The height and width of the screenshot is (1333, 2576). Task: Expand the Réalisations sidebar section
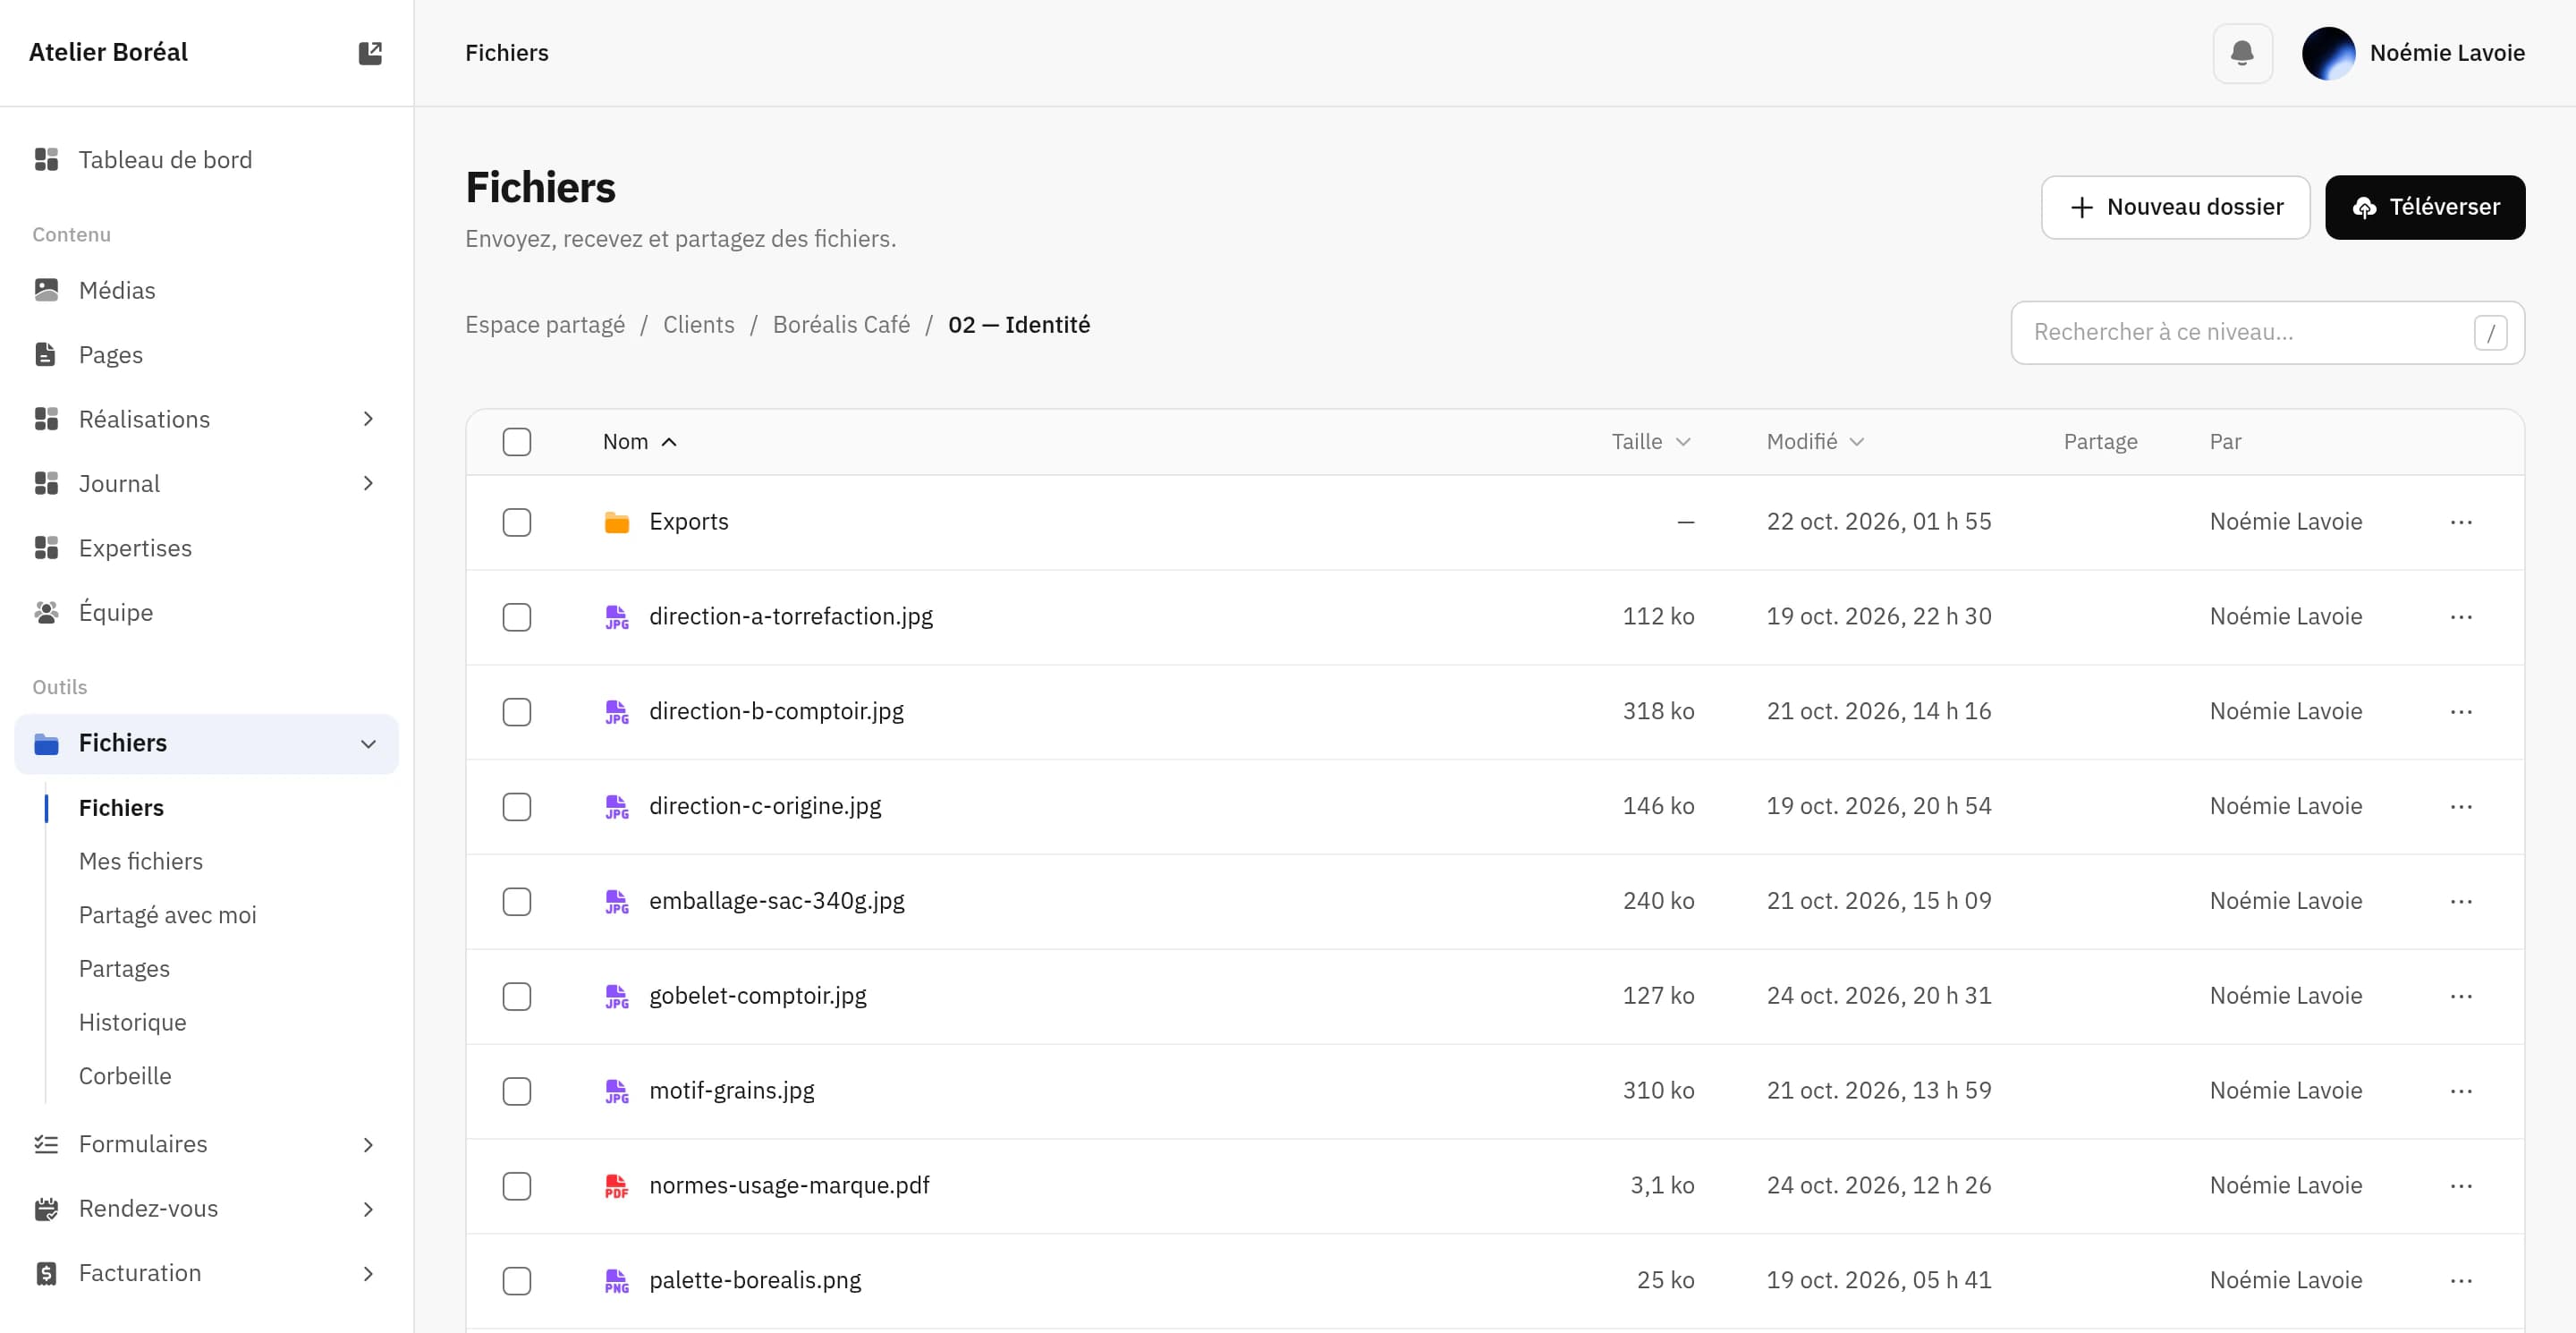[368, 419]
